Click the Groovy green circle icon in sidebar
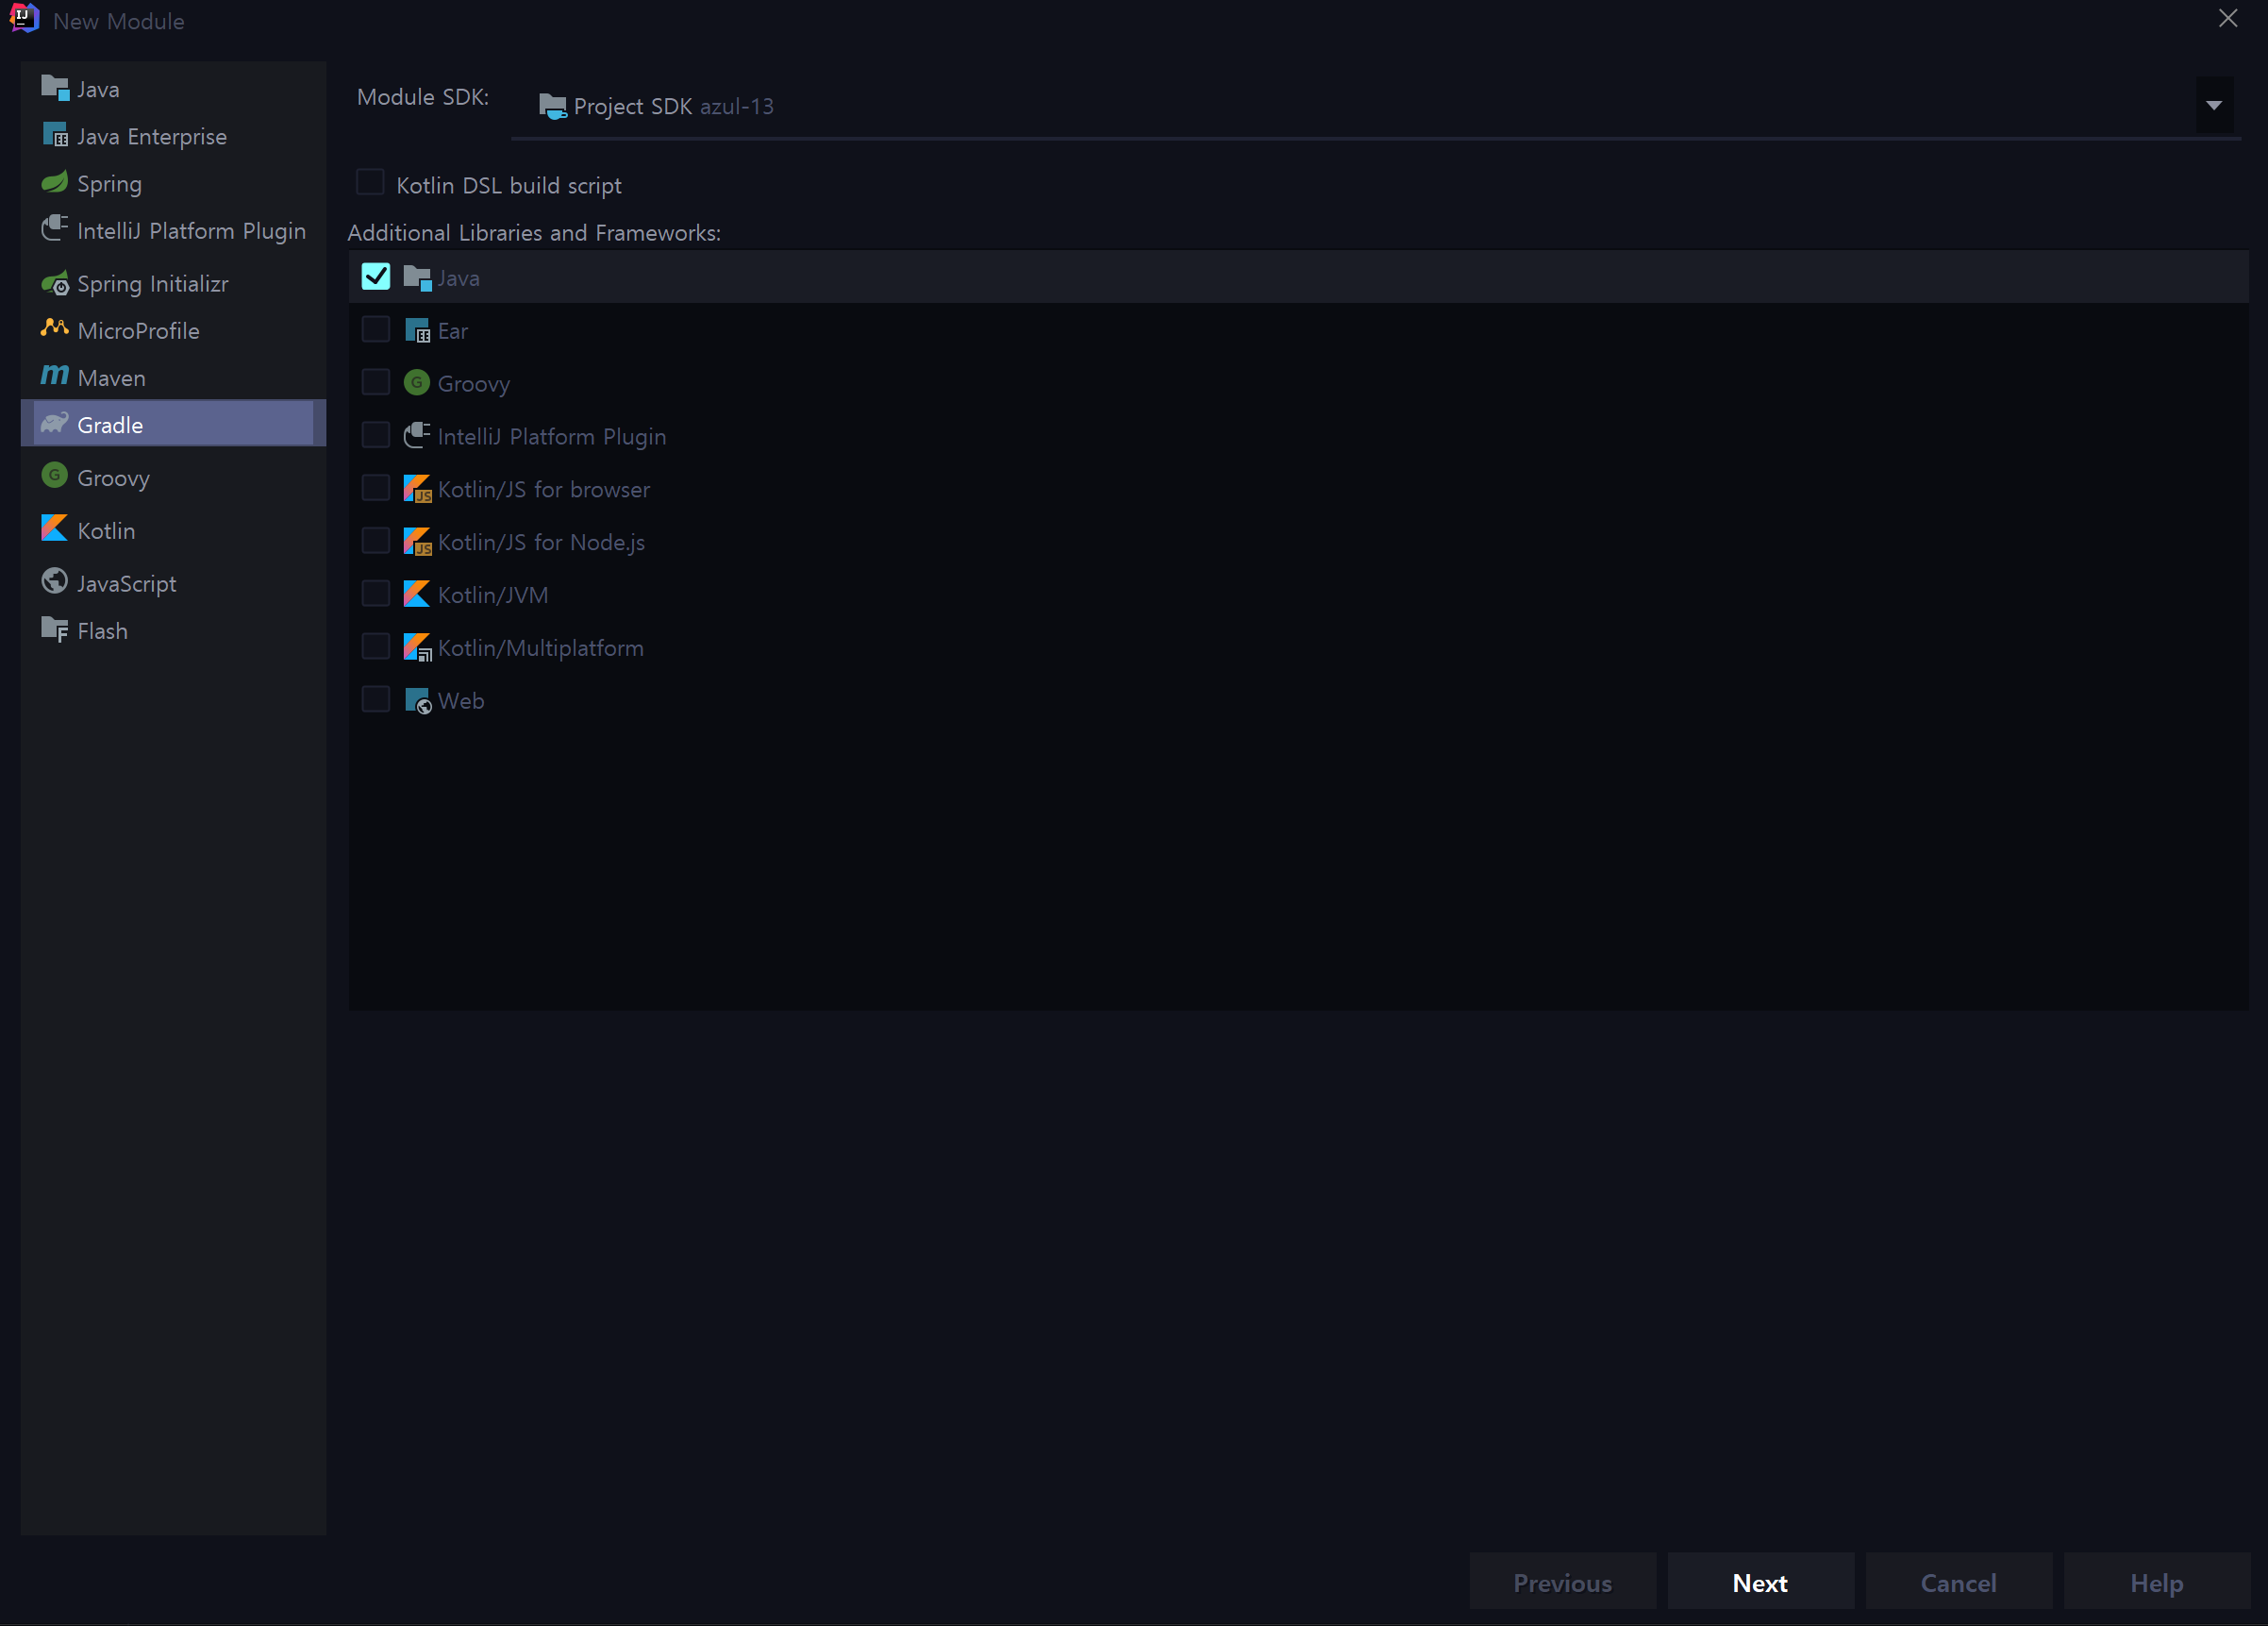This screenshot has height=1626, width=2268. pos(54,476)
